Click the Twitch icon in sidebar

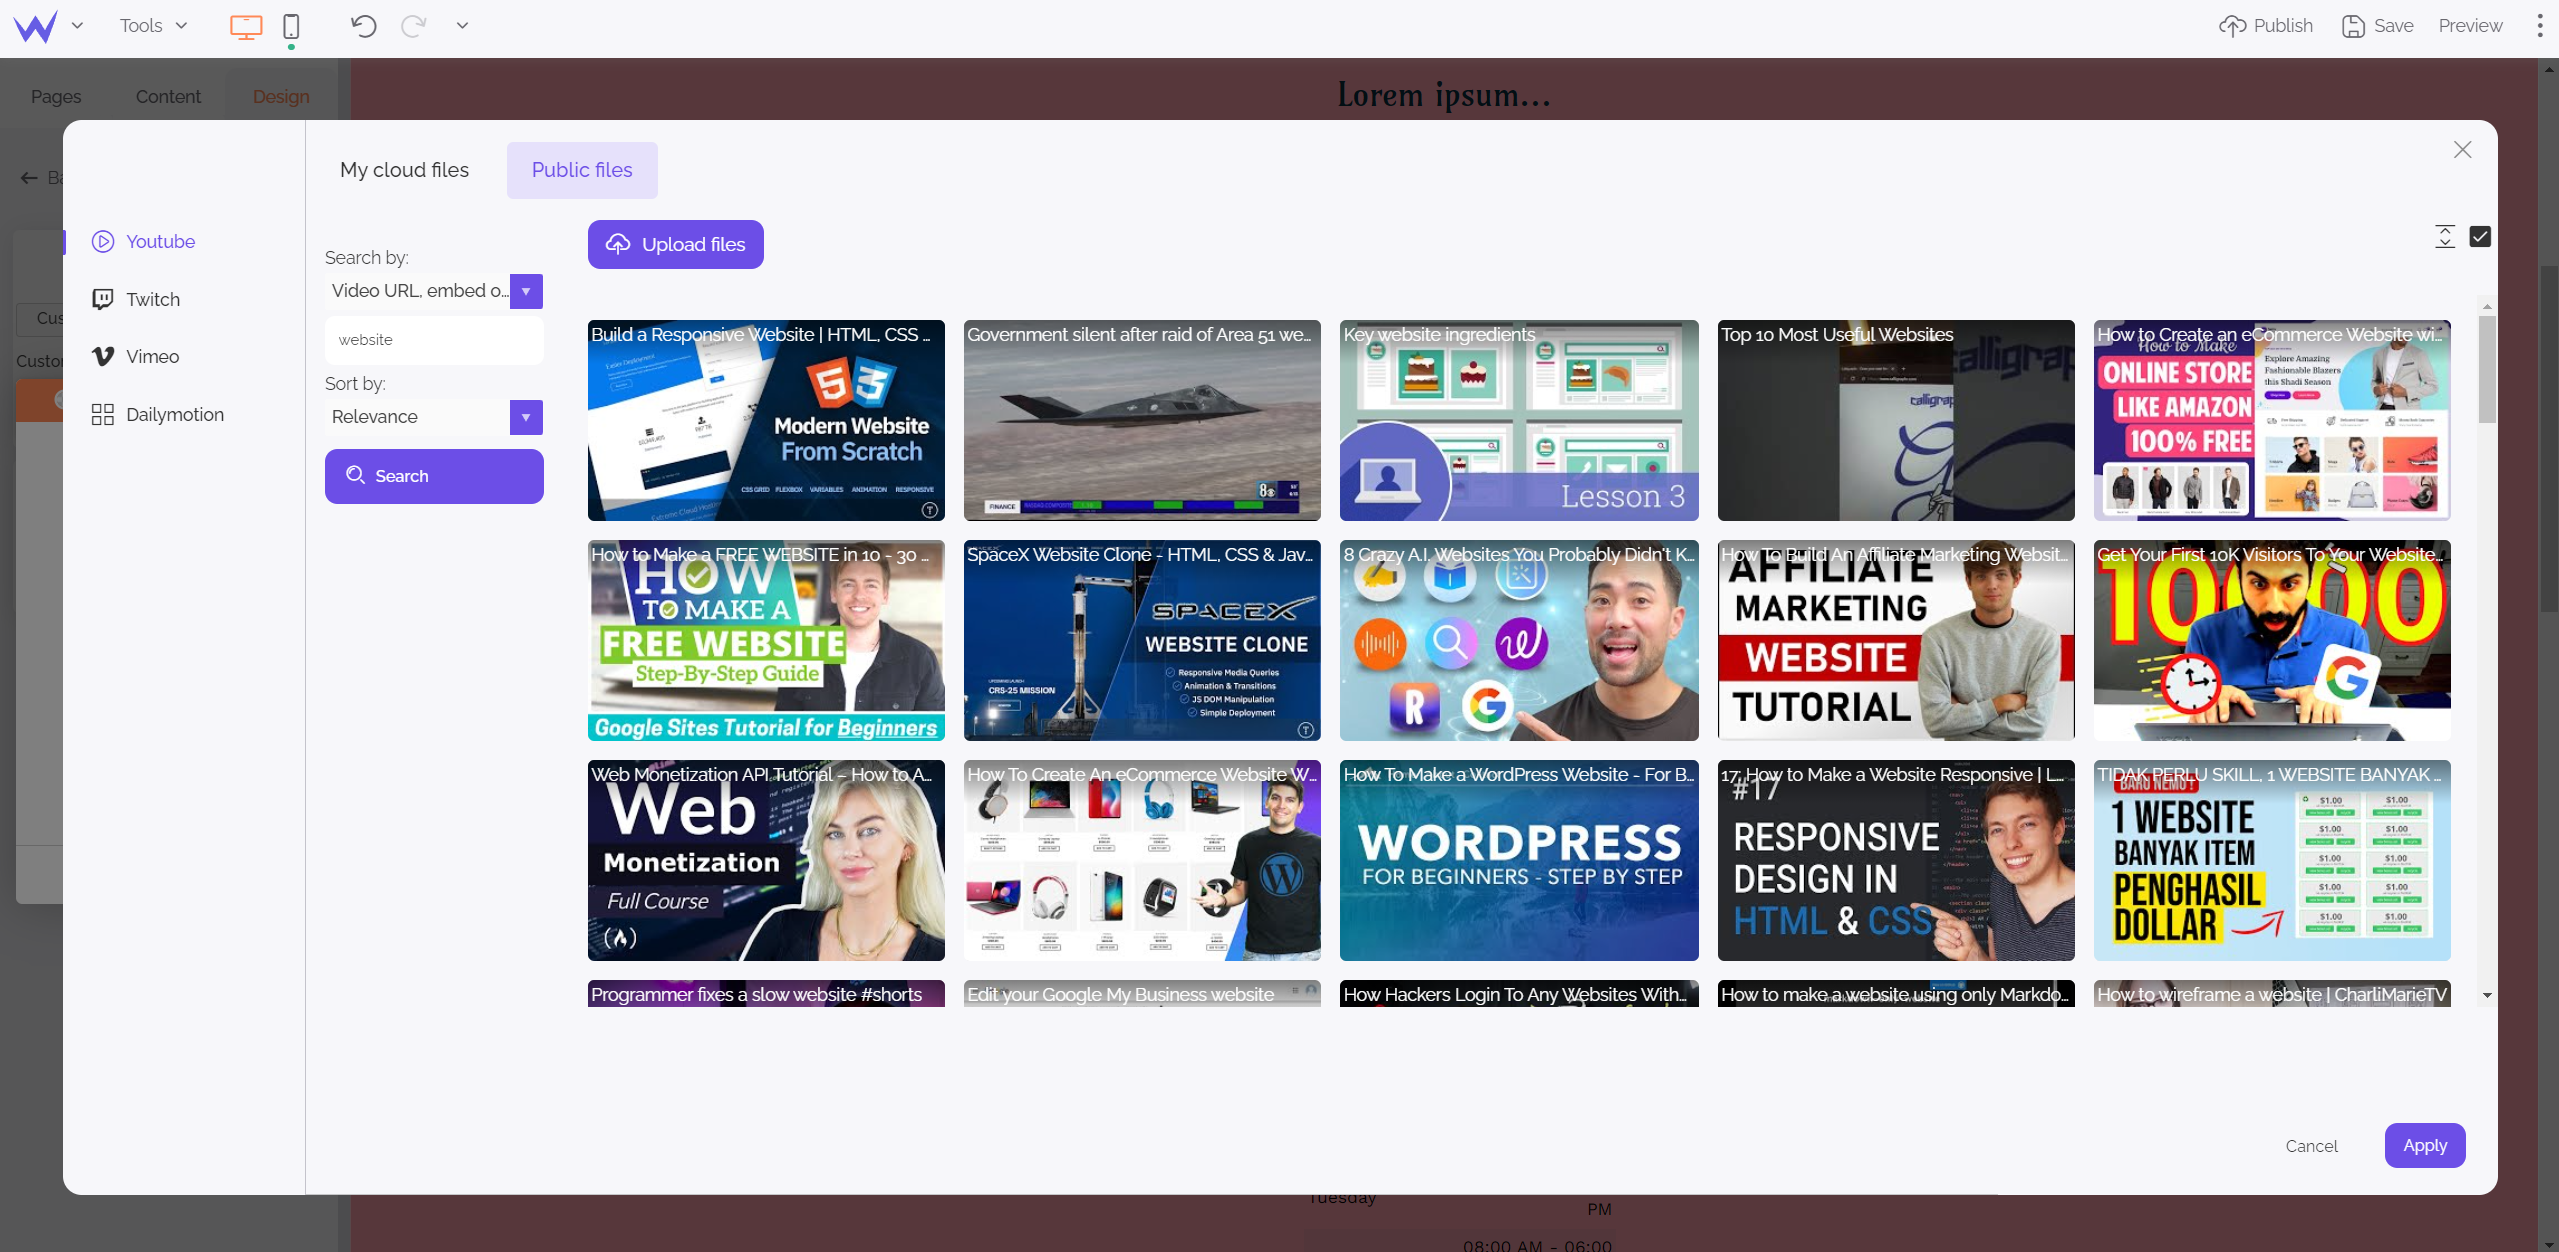(x=103, y=299)
